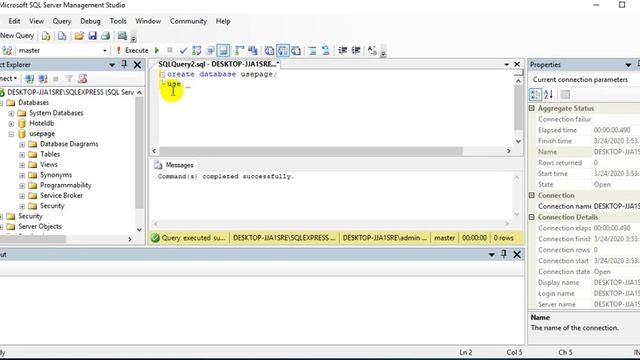The image size is (640, 360).
Task: Start debugging with the green play arrow
Action: coord(157,51)
